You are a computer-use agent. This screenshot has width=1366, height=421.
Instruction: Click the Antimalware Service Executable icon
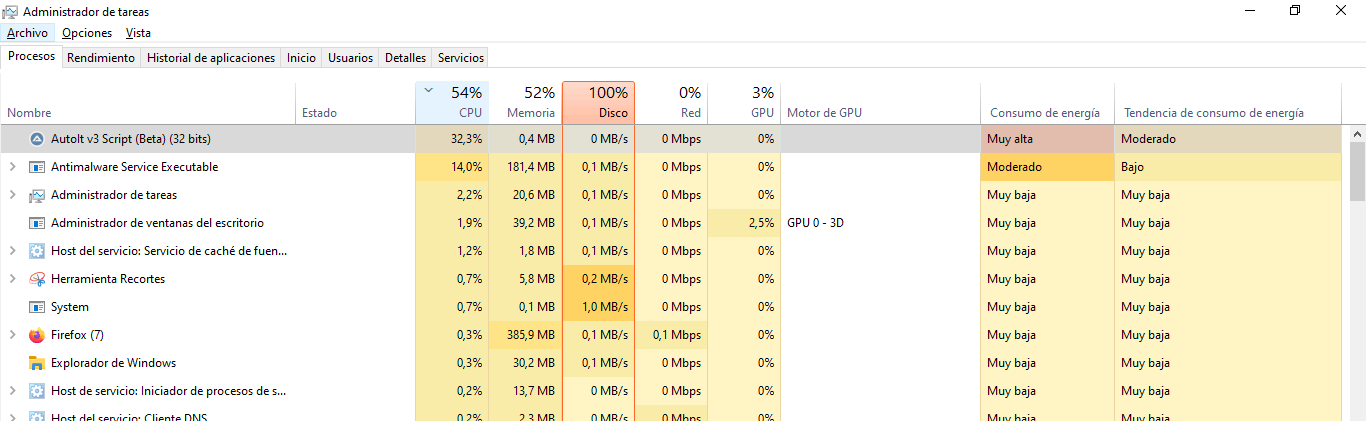[37, 167]
